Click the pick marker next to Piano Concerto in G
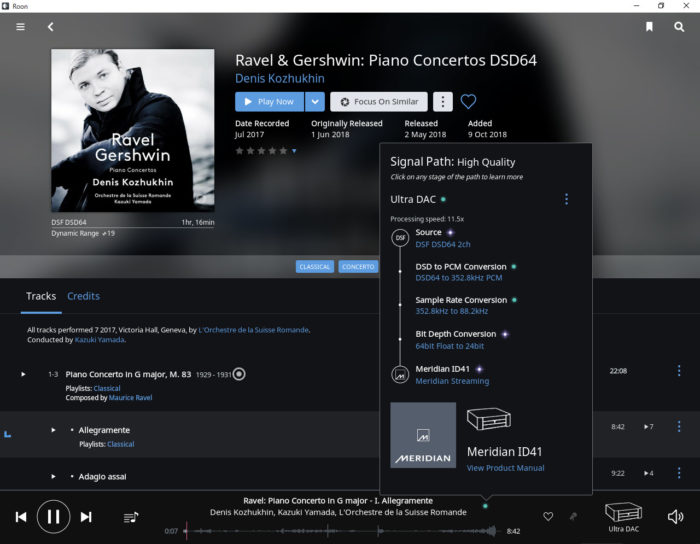The width and height of the screenshot is (700, 544). (x=239, y=374)
